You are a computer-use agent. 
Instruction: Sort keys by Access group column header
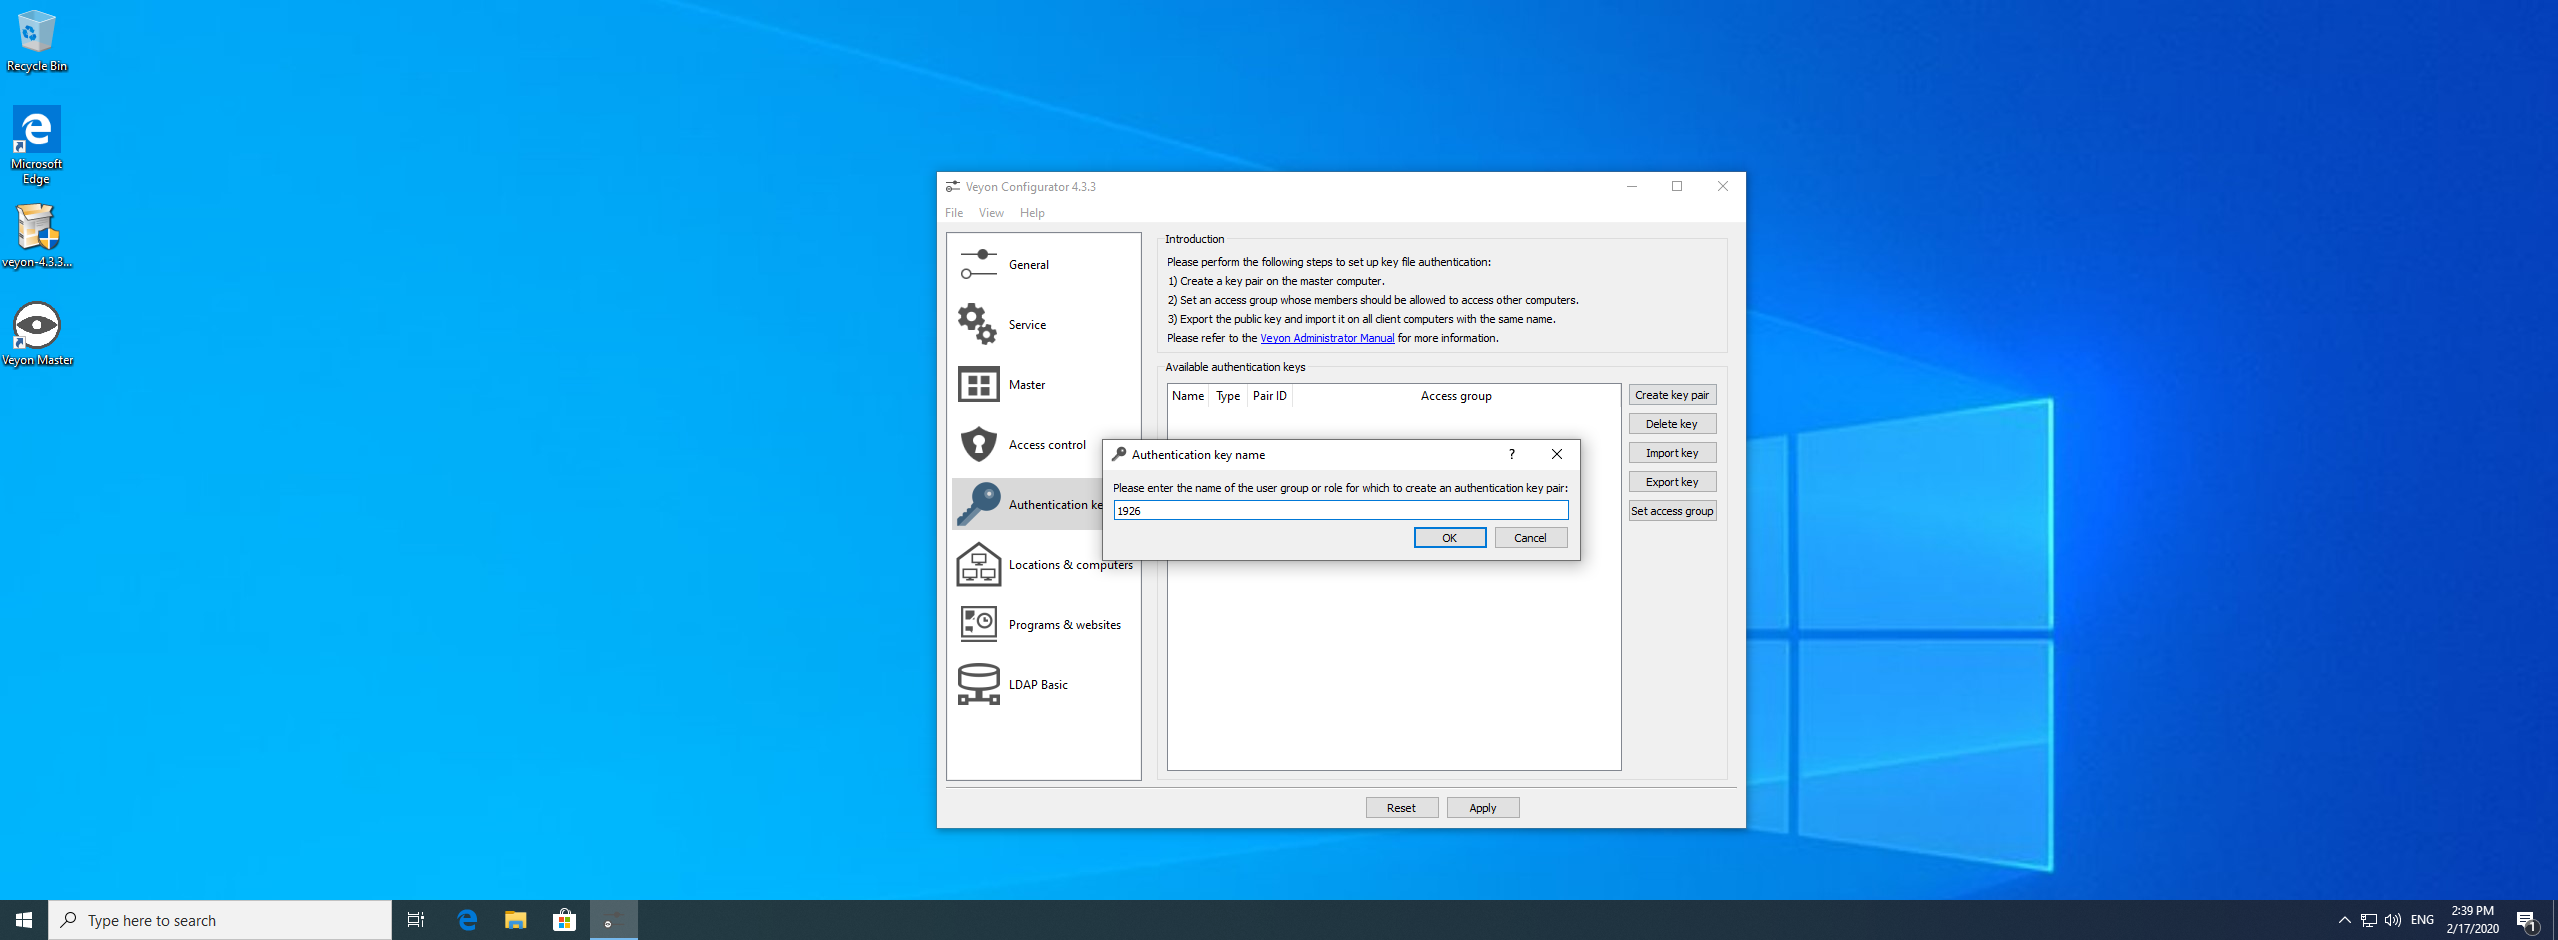tap(1456, 396)
